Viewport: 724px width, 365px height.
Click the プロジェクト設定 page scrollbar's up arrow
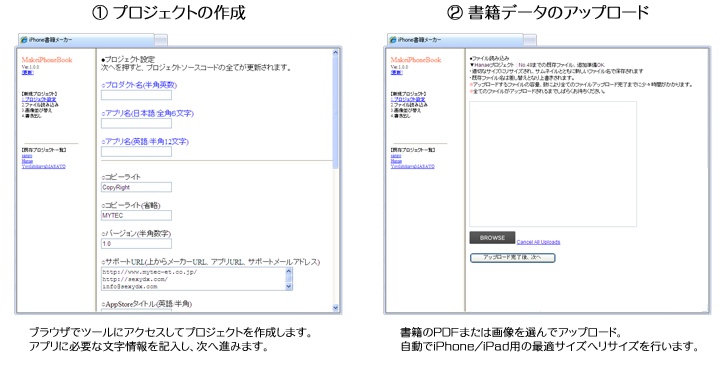336,52
